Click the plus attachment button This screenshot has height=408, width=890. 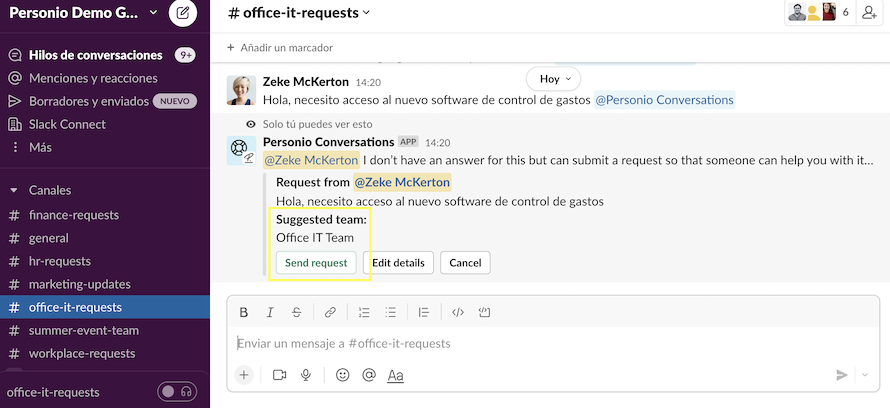[244, 375]
